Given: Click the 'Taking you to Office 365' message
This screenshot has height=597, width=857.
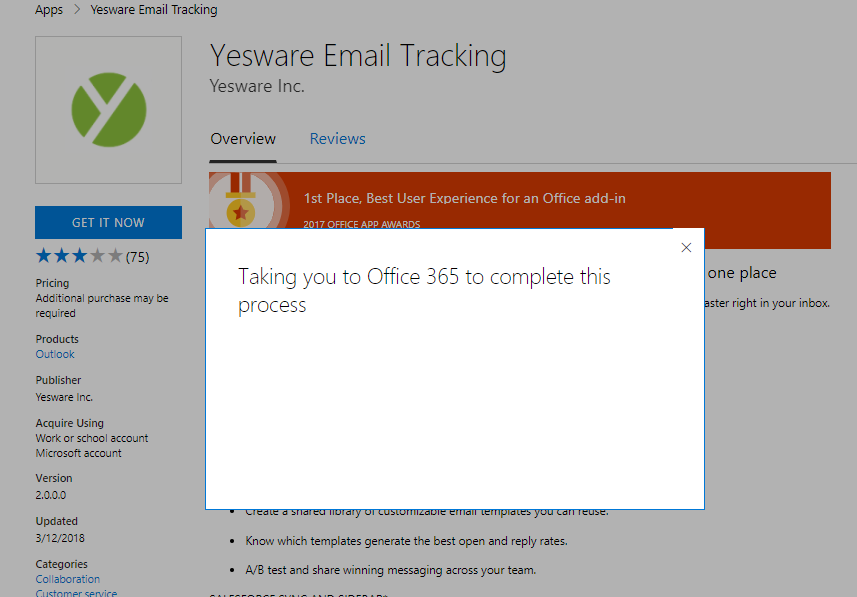Looking at the screenshot, I should click(424, 290).
